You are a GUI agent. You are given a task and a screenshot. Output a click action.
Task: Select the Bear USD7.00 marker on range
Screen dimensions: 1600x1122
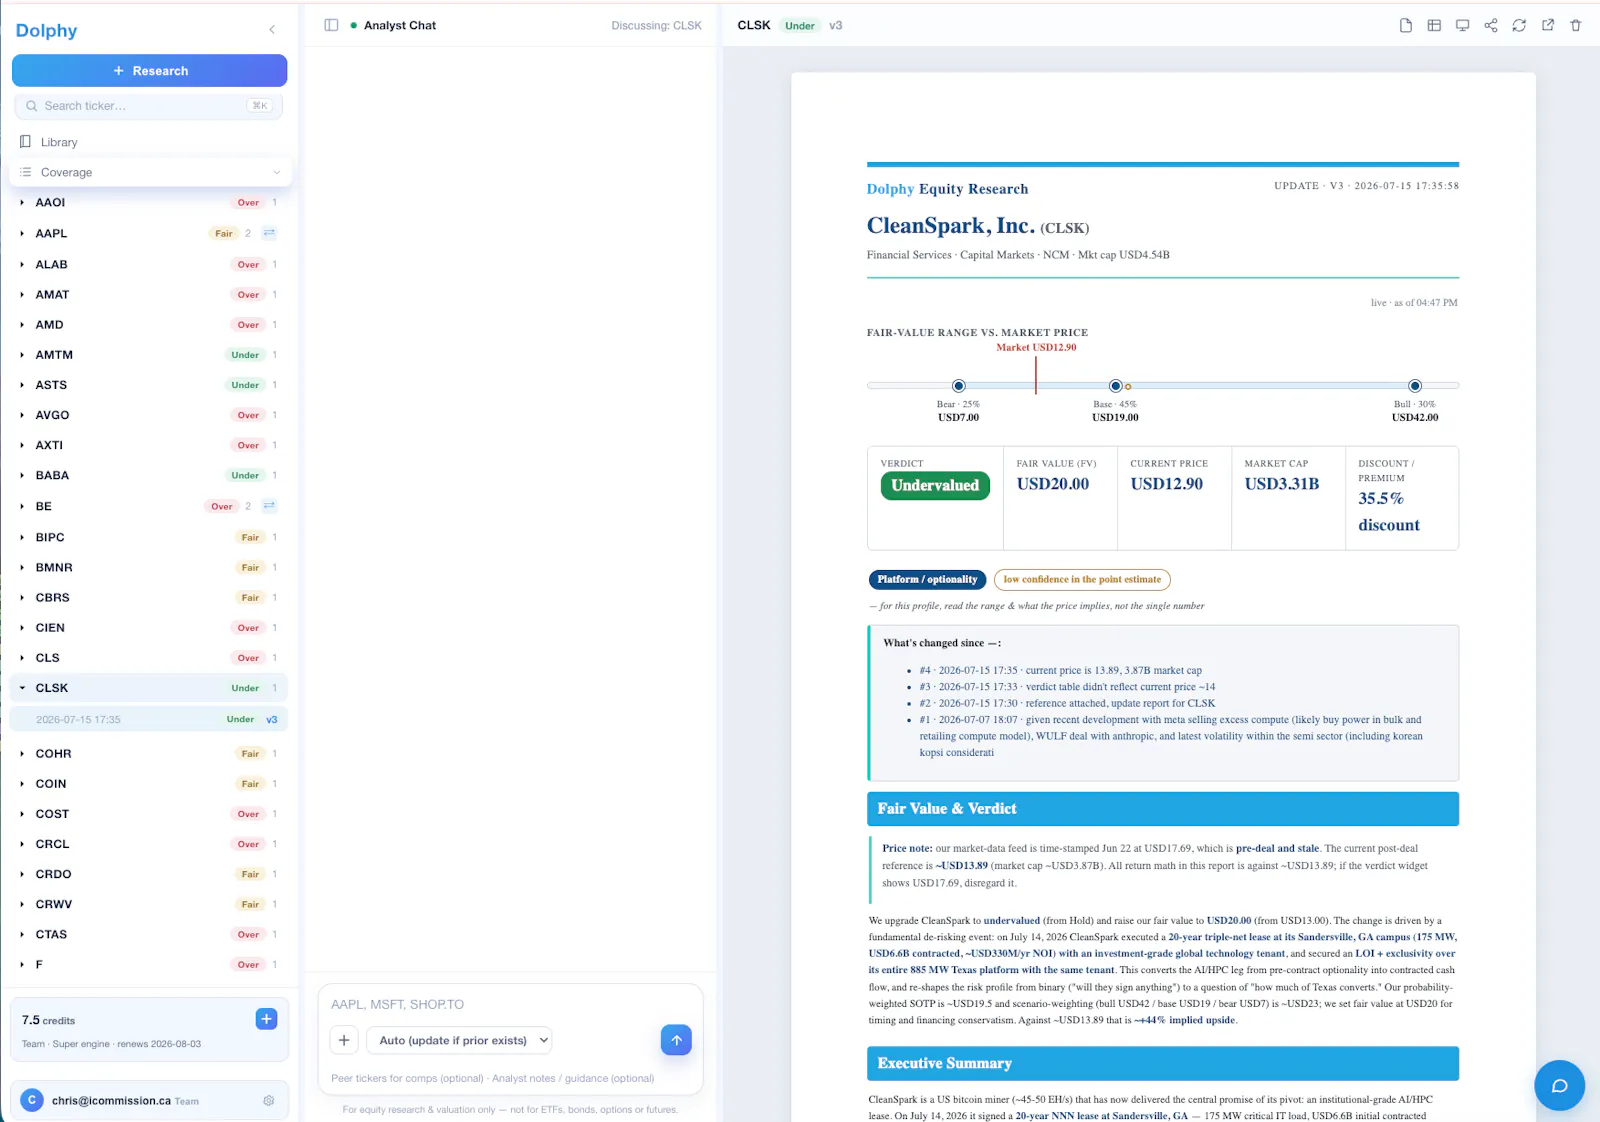(x=958, y=386)
